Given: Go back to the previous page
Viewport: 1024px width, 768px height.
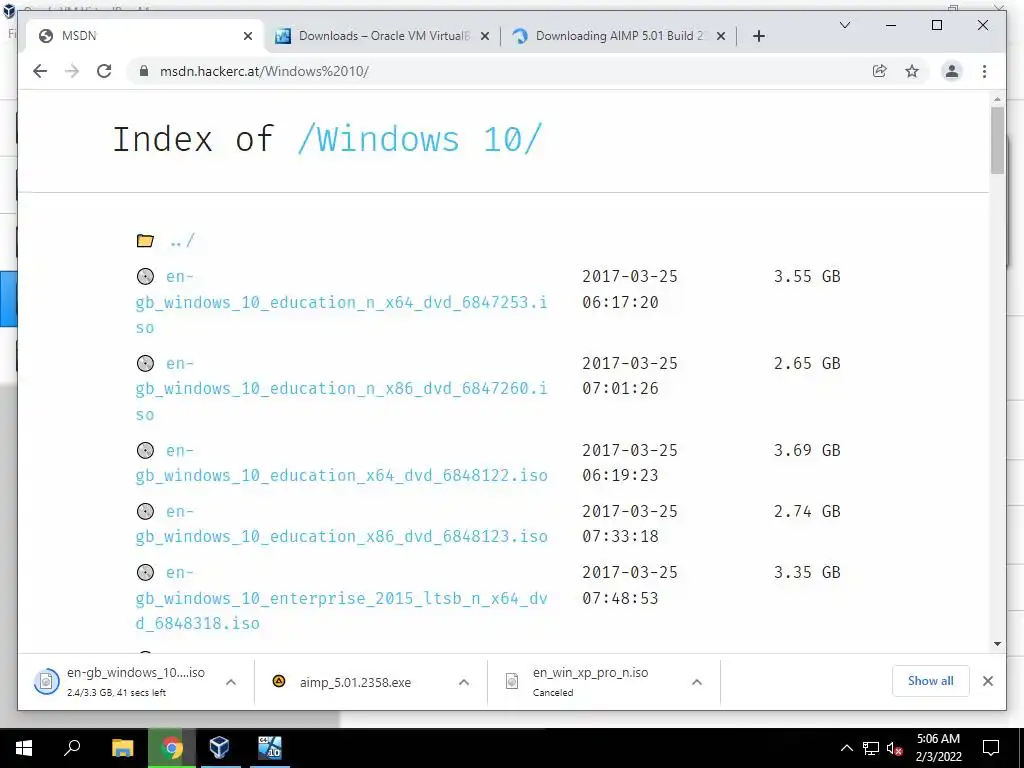Looking at the screenshot, I should 40,71.
